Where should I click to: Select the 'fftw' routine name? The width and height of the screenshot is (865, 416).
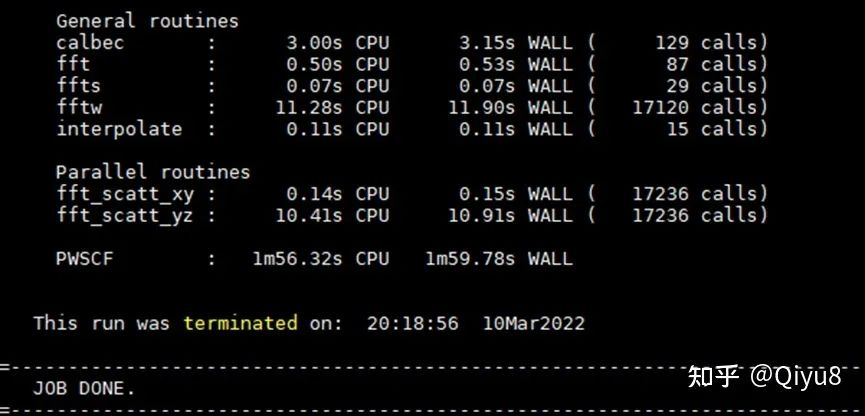pos(79,107)
